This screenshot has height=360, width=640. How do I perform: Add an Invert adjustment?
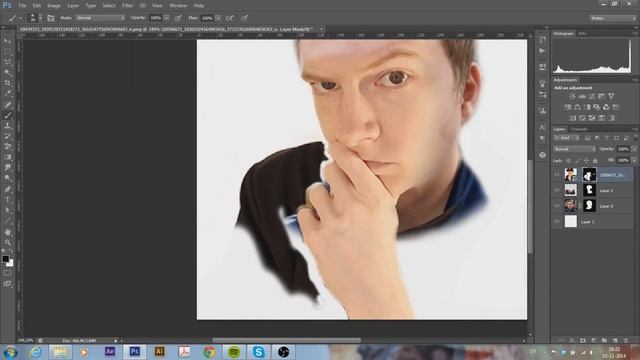[573, 118]
